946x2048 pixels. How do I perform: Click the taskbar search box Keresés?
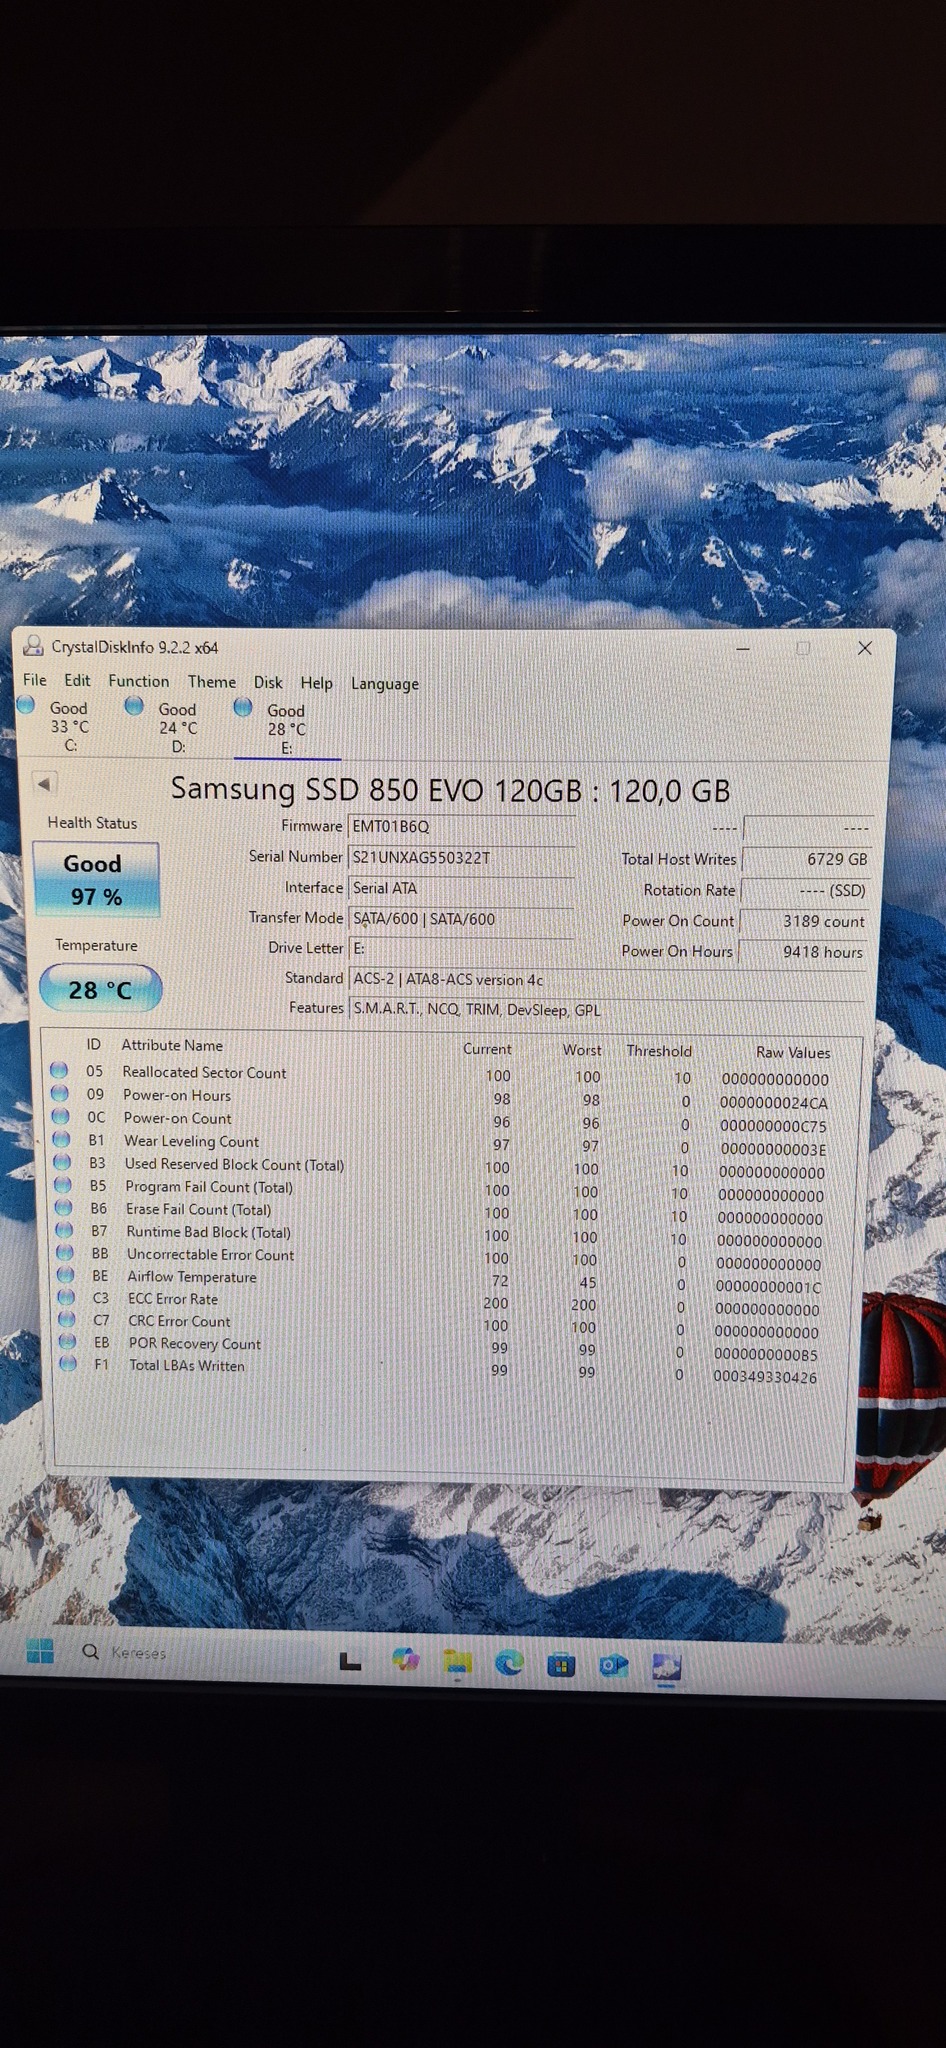125,1652
